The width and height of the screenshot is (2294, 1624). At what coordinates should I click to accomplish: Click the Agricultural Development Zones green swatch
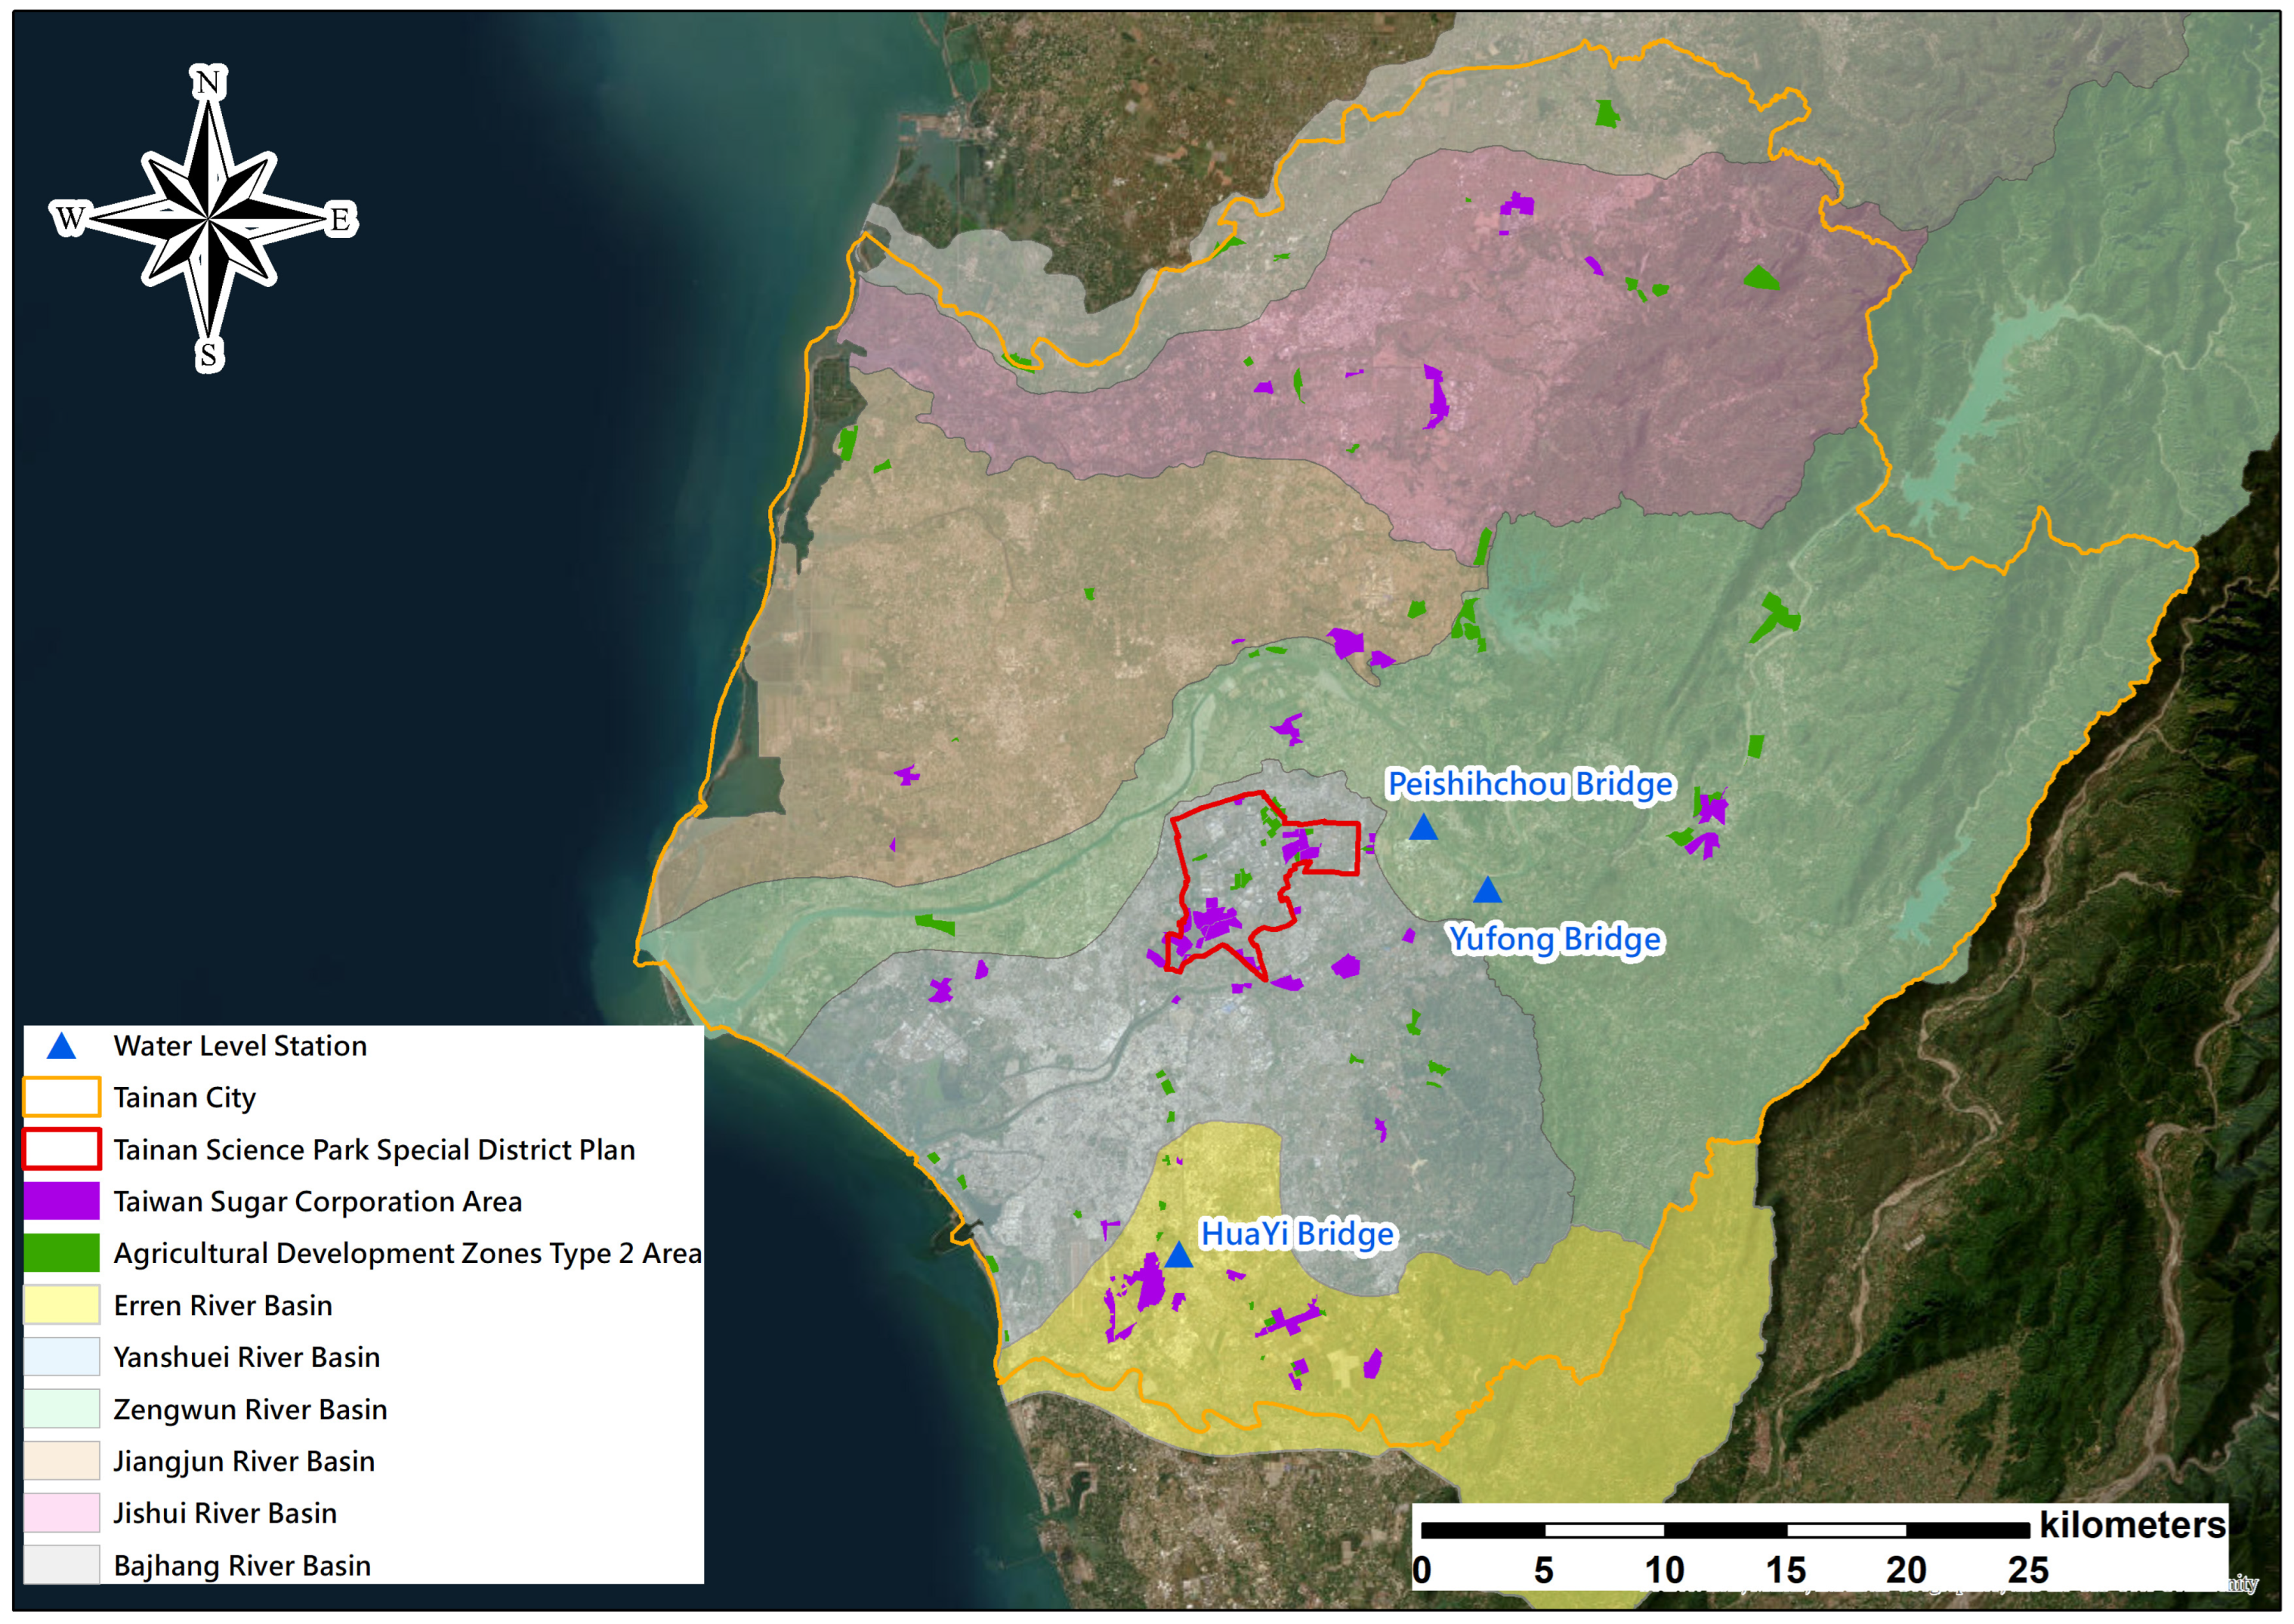tap(61, 1254)
